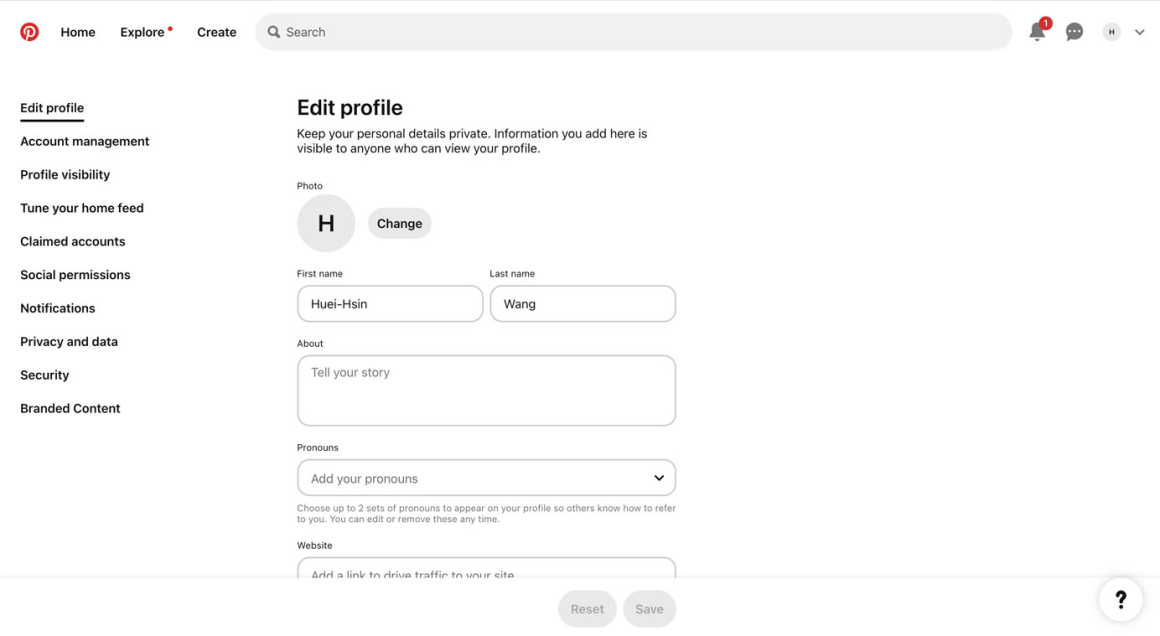Open the messages chat bubble icon
1160x636 pixels.
point(1074,32)
